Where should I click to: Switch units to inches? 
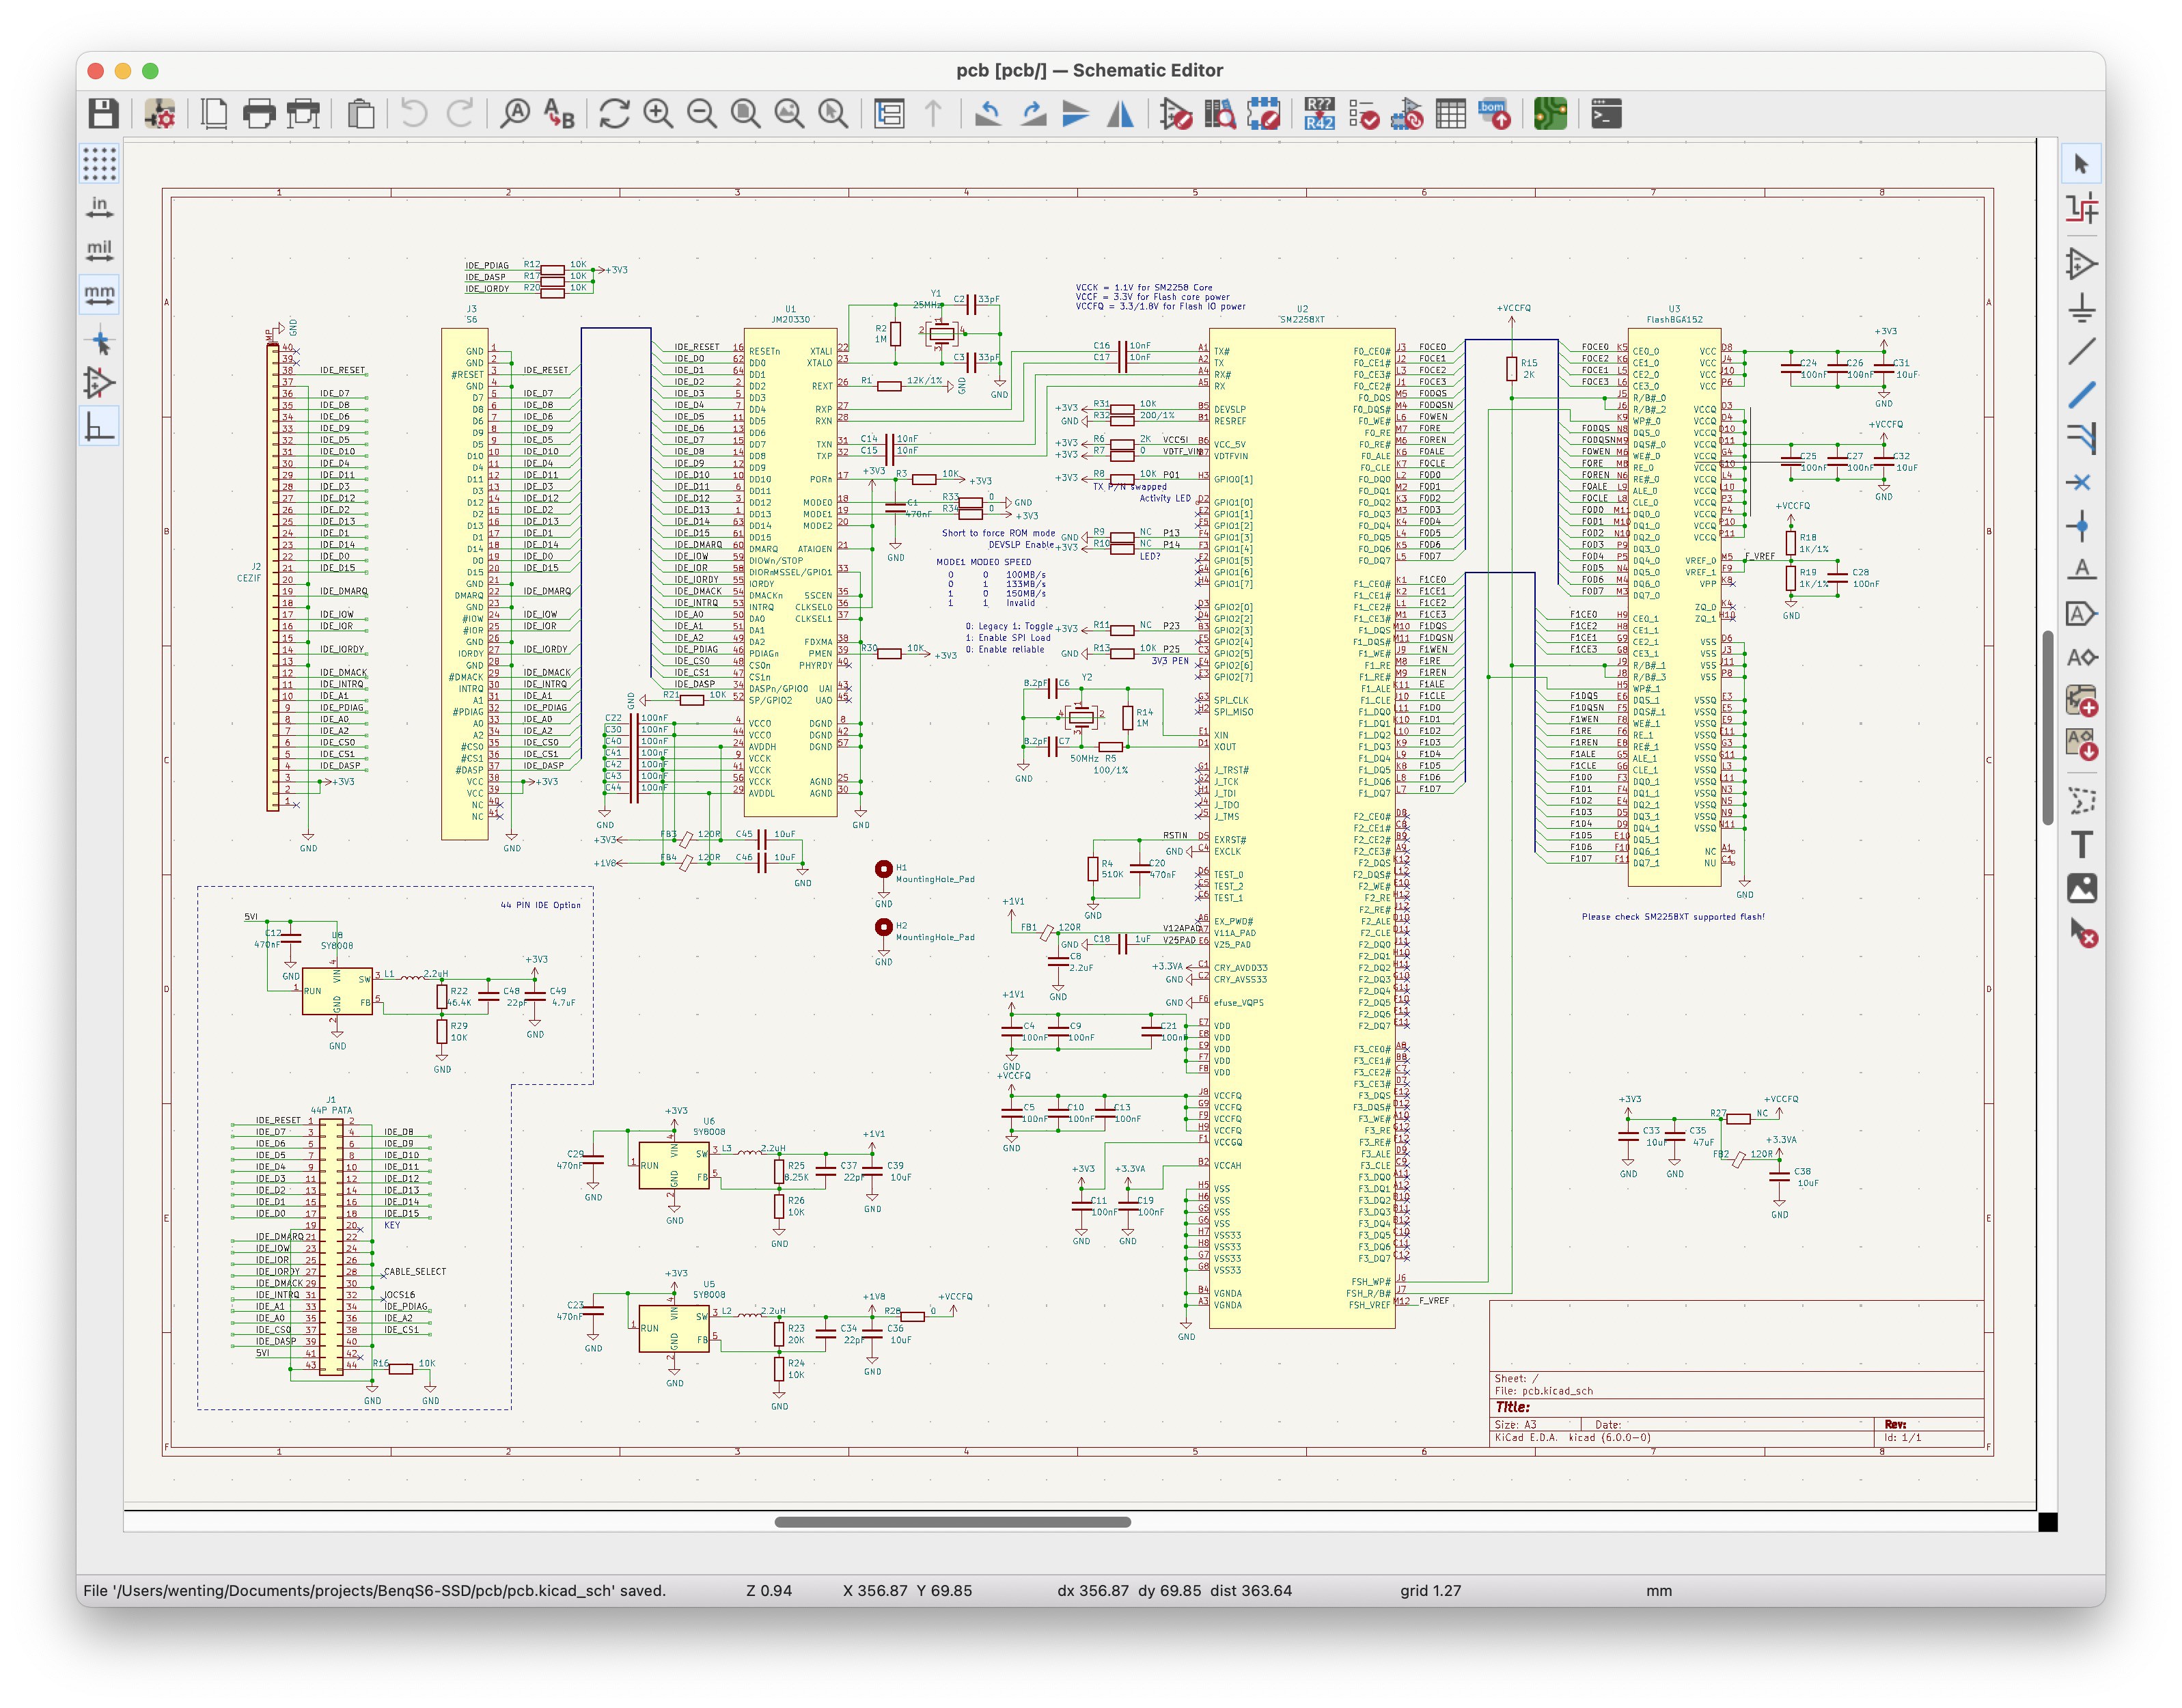point(99,207)
